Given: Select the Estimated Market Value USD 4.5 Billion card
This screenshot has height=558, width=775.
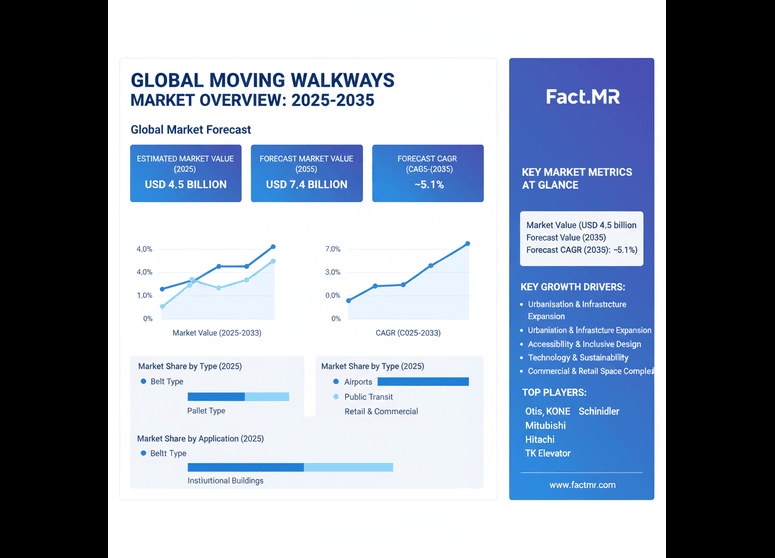Looking at the screenshot, I should [186, 173].
